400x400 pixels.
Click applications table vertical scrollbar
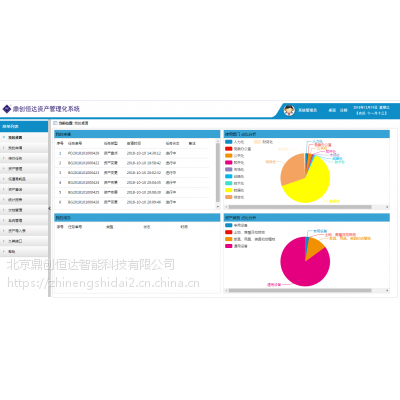point(218,172)
